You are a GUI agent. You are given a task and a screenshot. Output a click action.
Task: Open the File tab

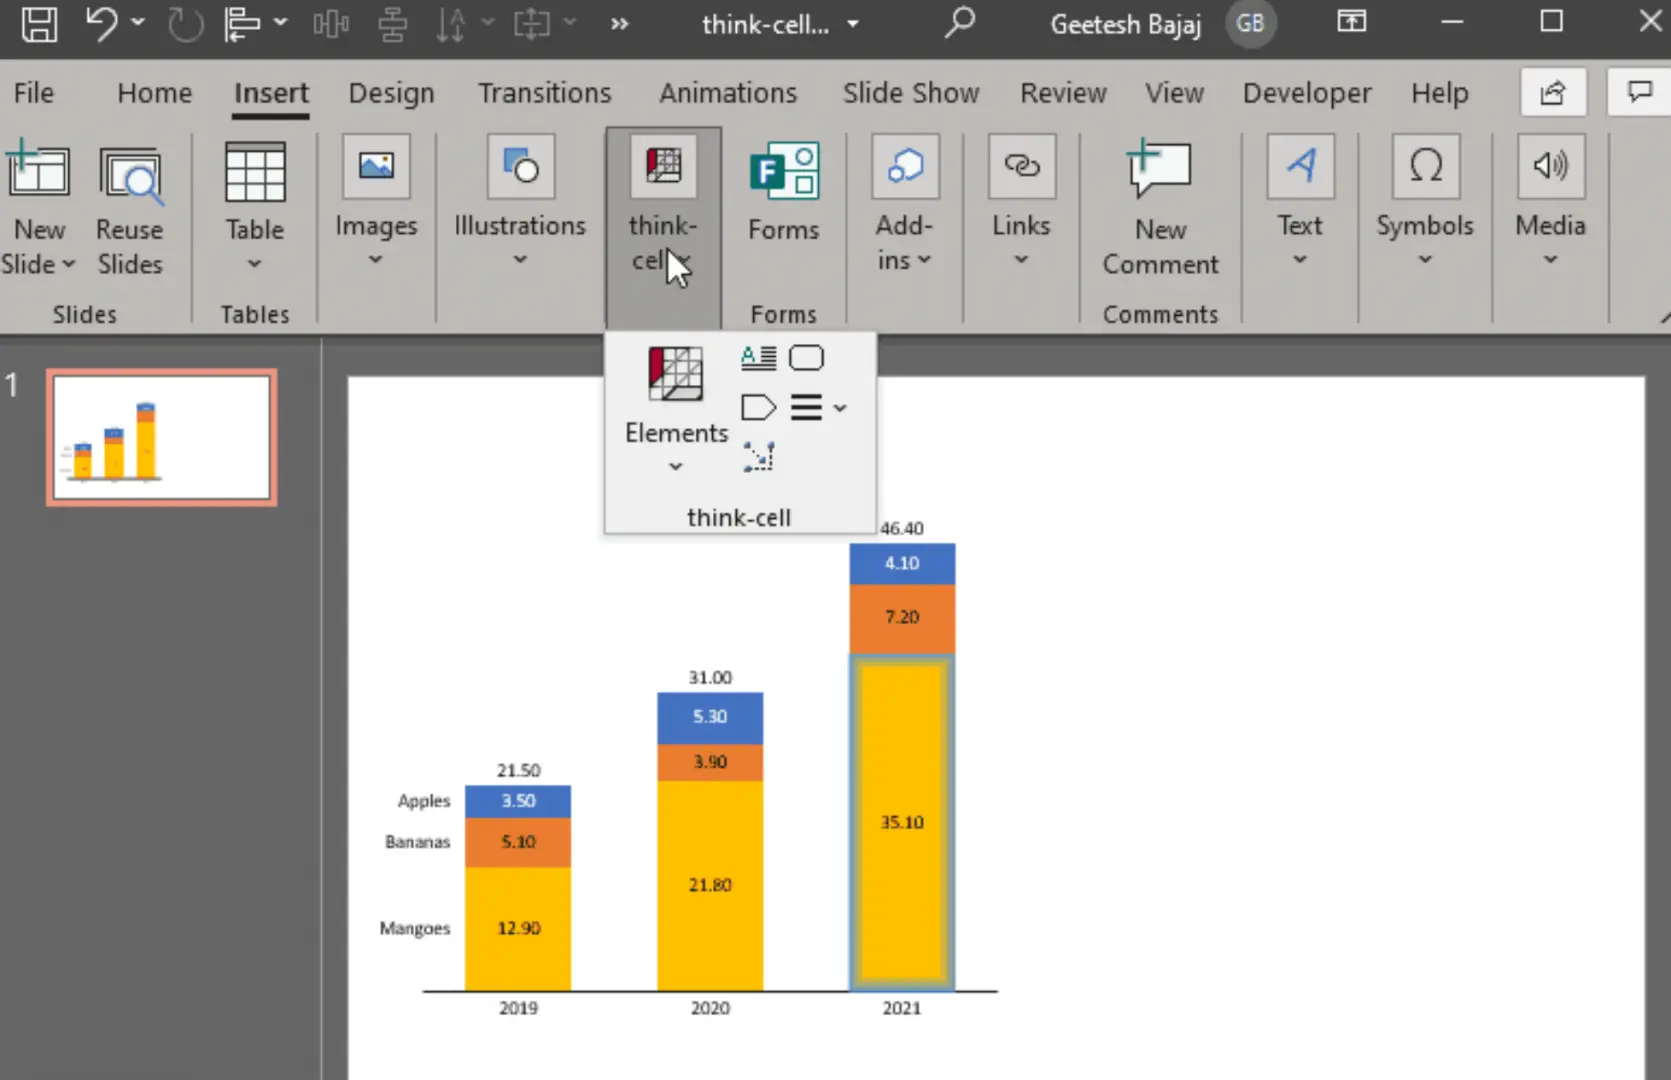point(34,93)
